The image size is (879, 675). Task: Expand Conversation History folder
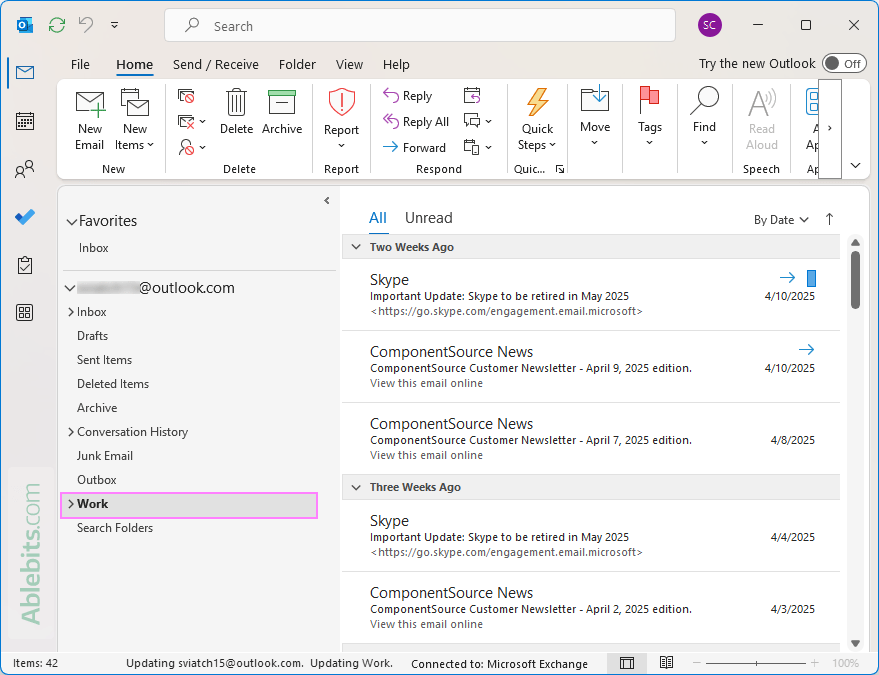pyautogui.click(x=71, y=432)
